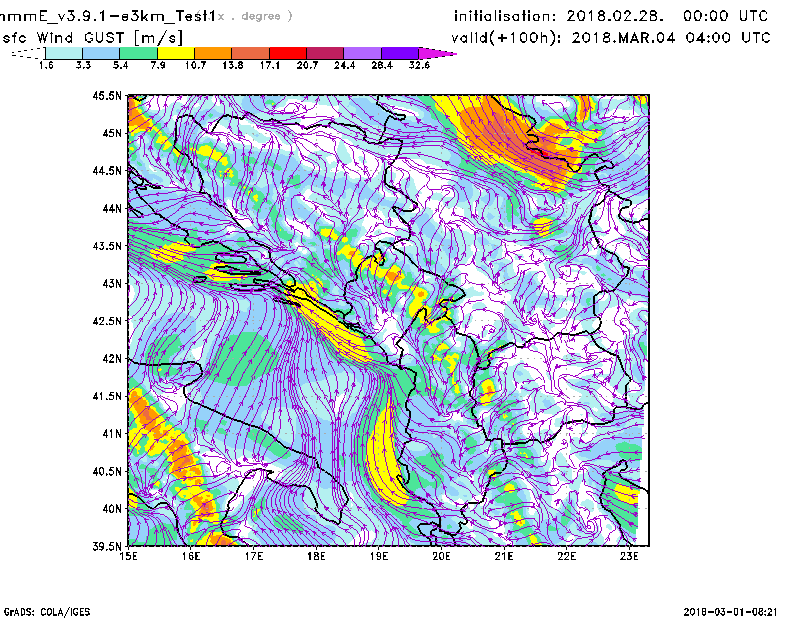Click the '00:00 UTC' initialisation time

tap(726, 16)
